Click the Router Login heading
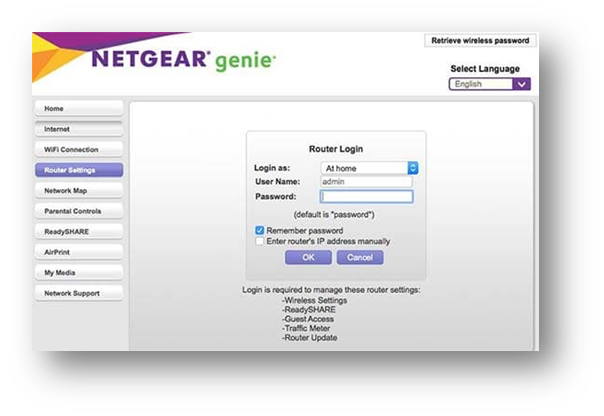Image resolution: width=604 pixels, height=416 pixels. 336,149
